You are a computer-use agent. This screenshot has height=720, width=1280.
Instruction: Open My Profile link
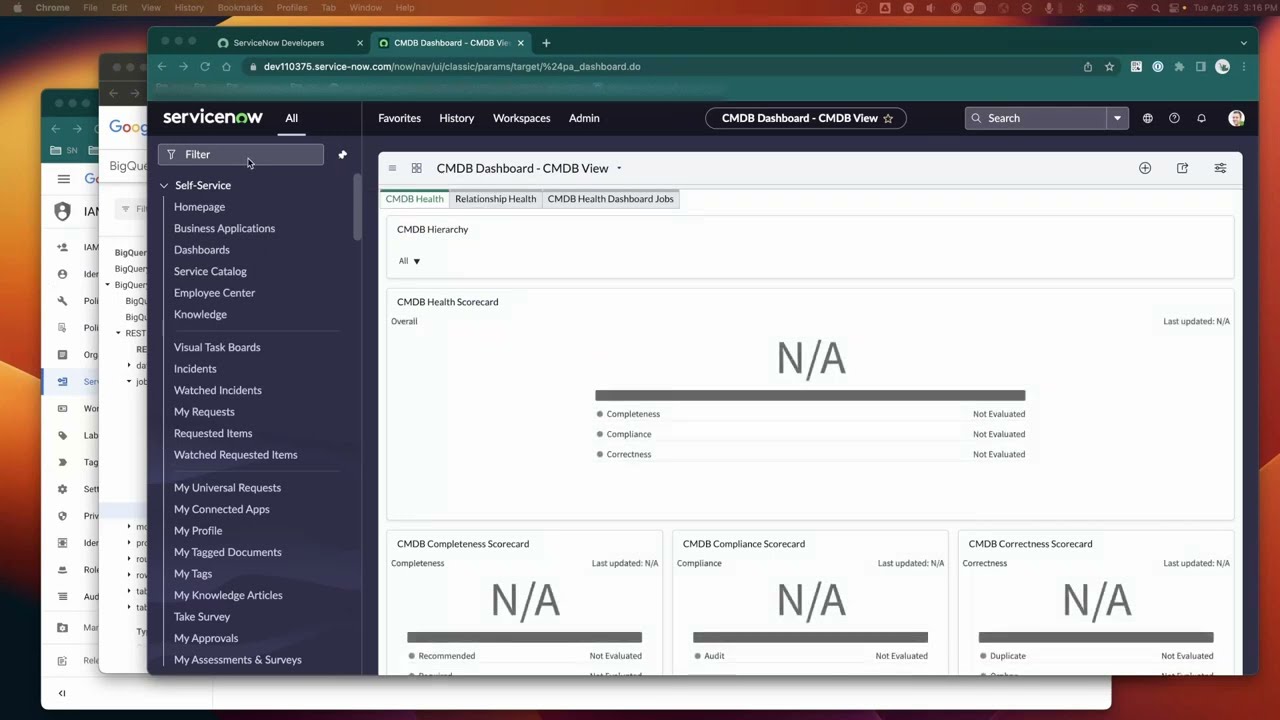(x=198, y=531)
